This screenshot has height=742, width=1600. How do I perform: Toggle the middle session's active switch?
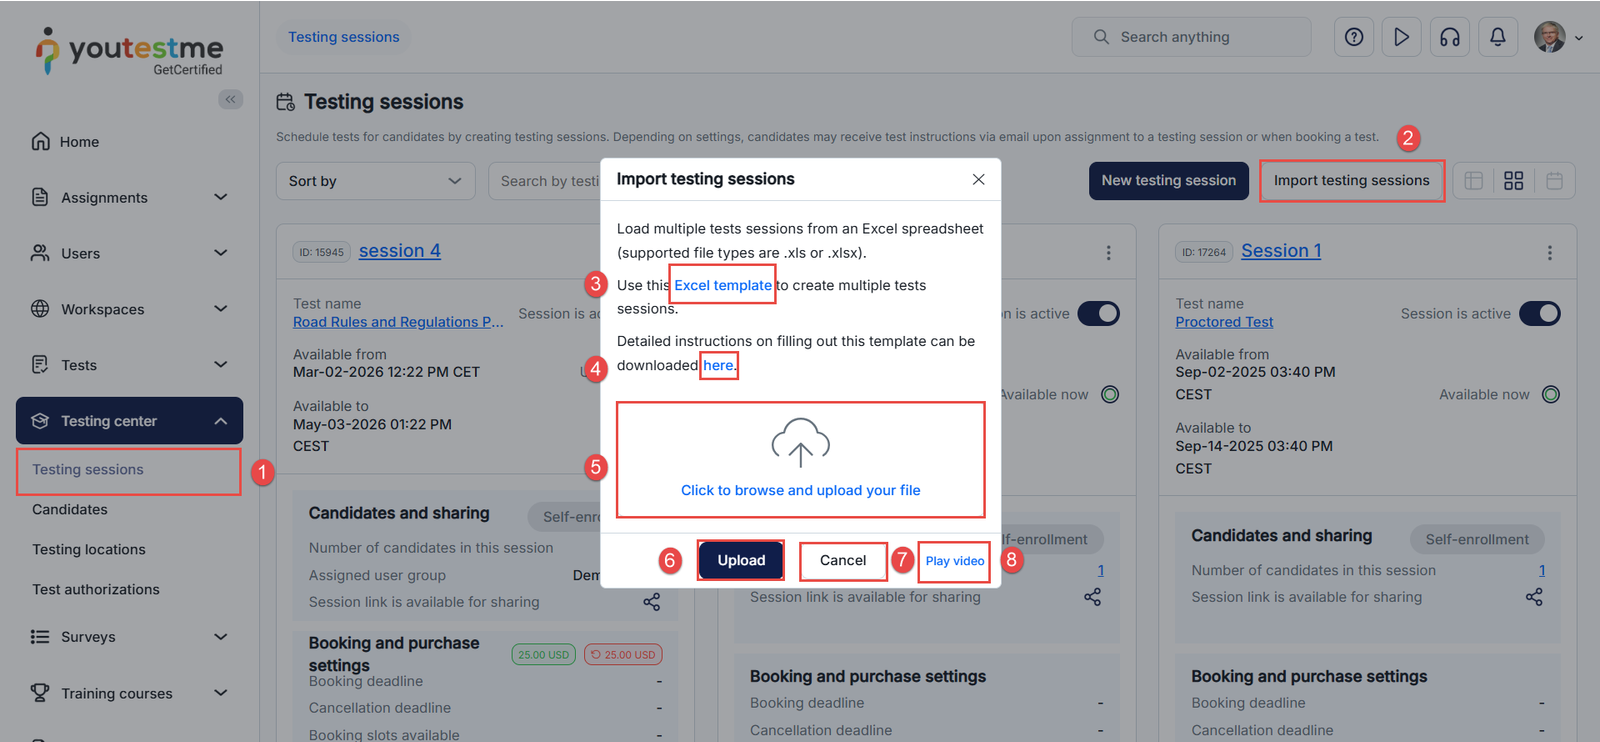pyautogui.click(x=1098, y=314)
